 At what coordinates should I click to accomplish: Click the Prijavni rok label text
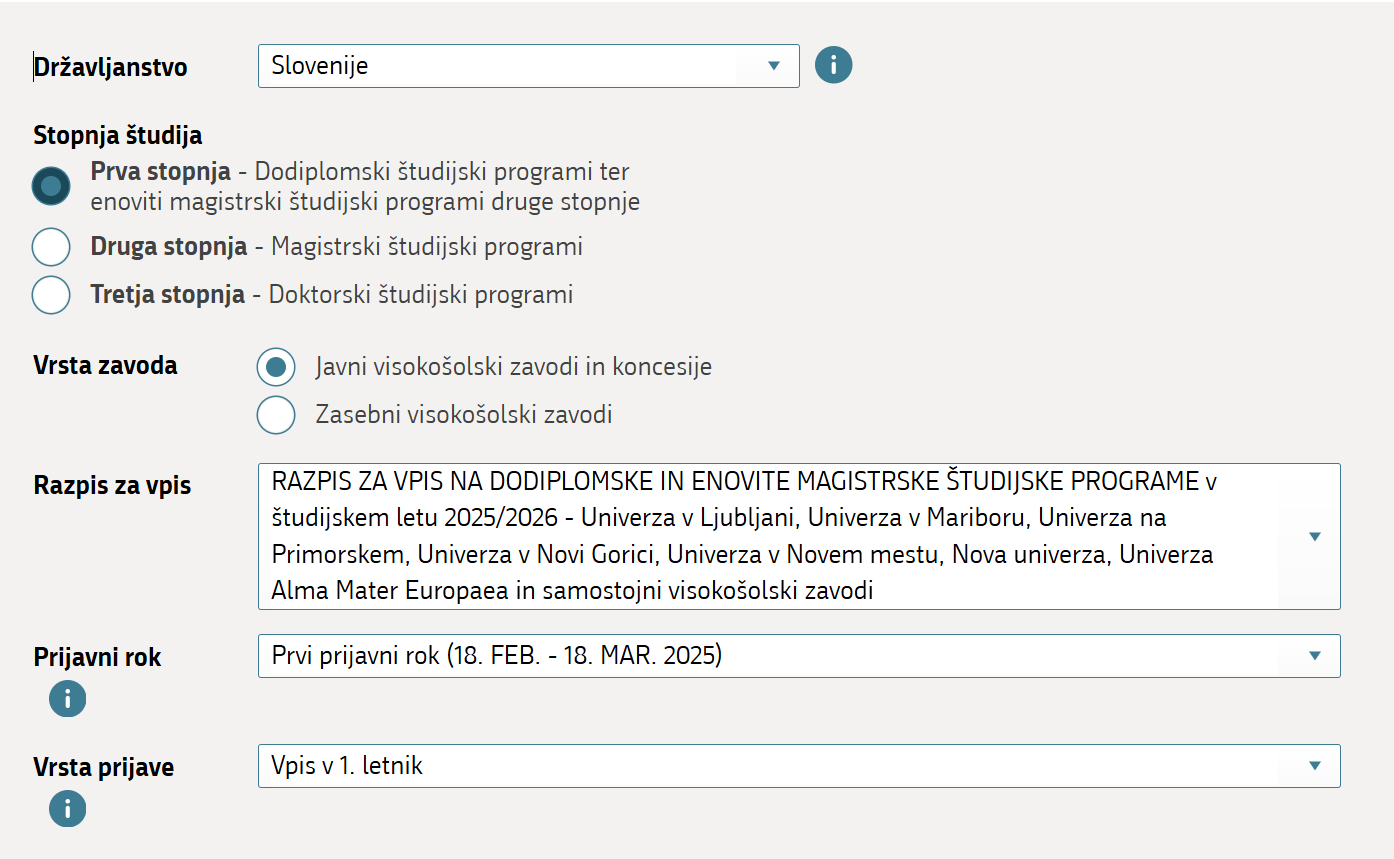(97, 658)
